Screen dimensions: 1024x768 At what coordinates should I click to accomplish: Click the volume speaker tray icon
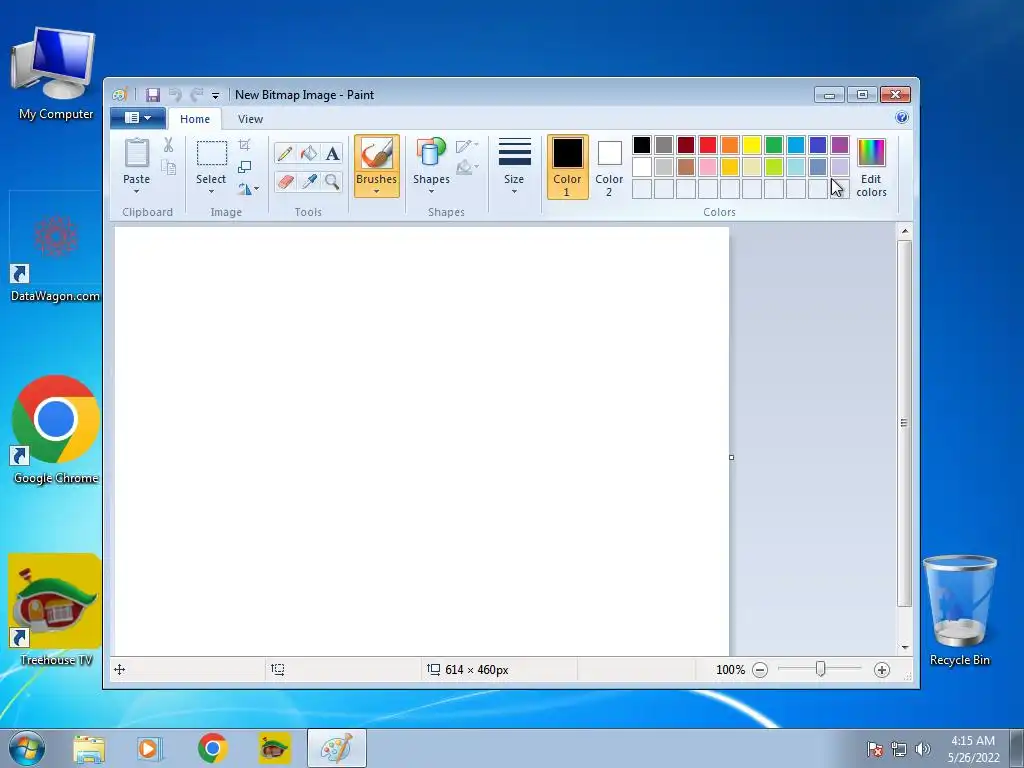(922, 749)
